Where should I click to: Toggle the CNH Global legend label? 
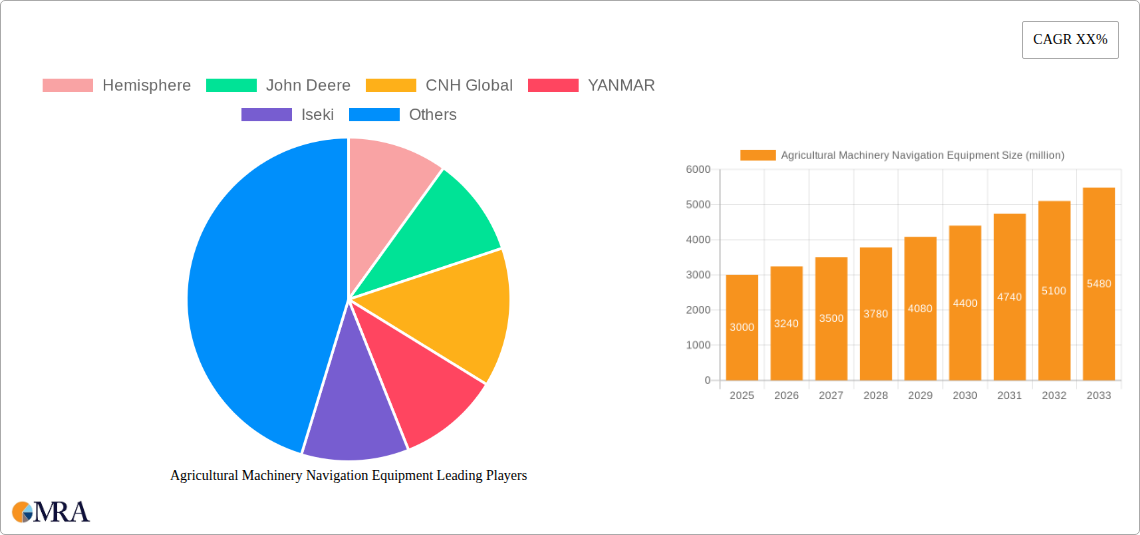469,85
